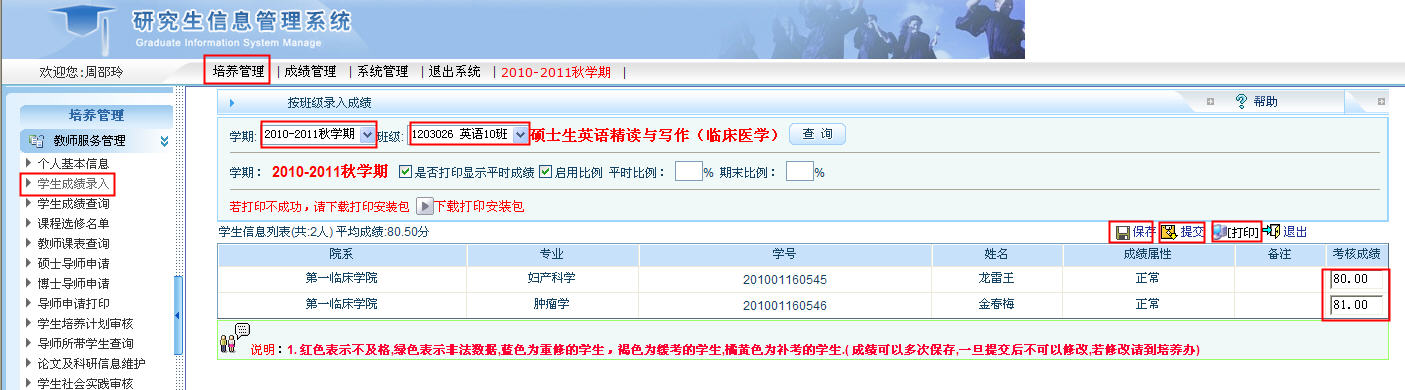Open the 成绩管理 top menu
The width and height of the screenshot is (1405, 390).
pyautogui.click(x=310, y=72)
